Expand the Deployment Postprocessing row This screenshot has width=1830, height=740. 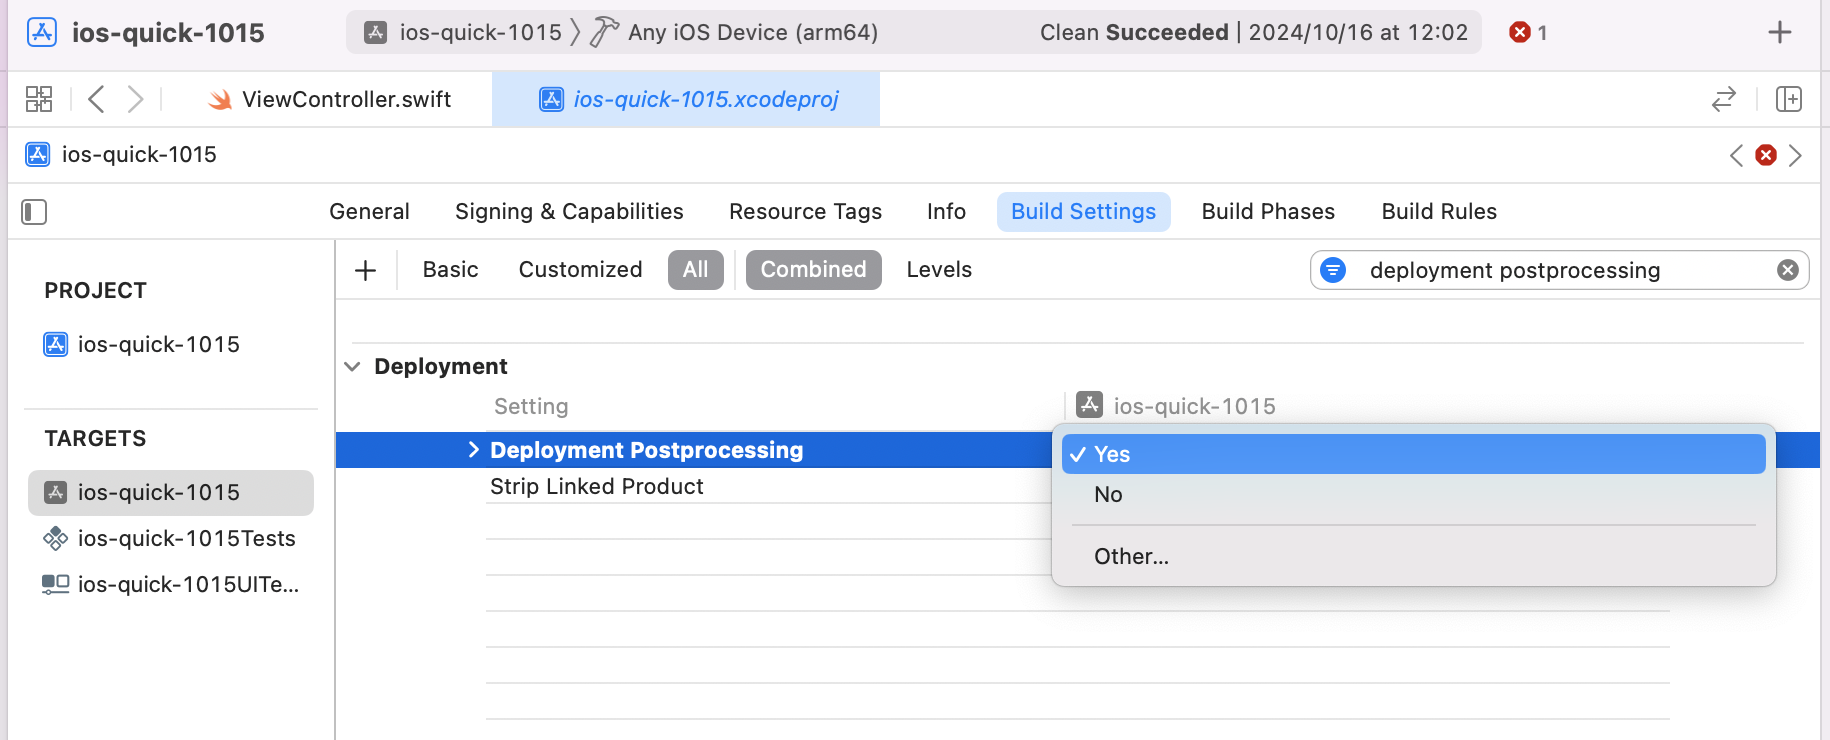click(473, 450)
